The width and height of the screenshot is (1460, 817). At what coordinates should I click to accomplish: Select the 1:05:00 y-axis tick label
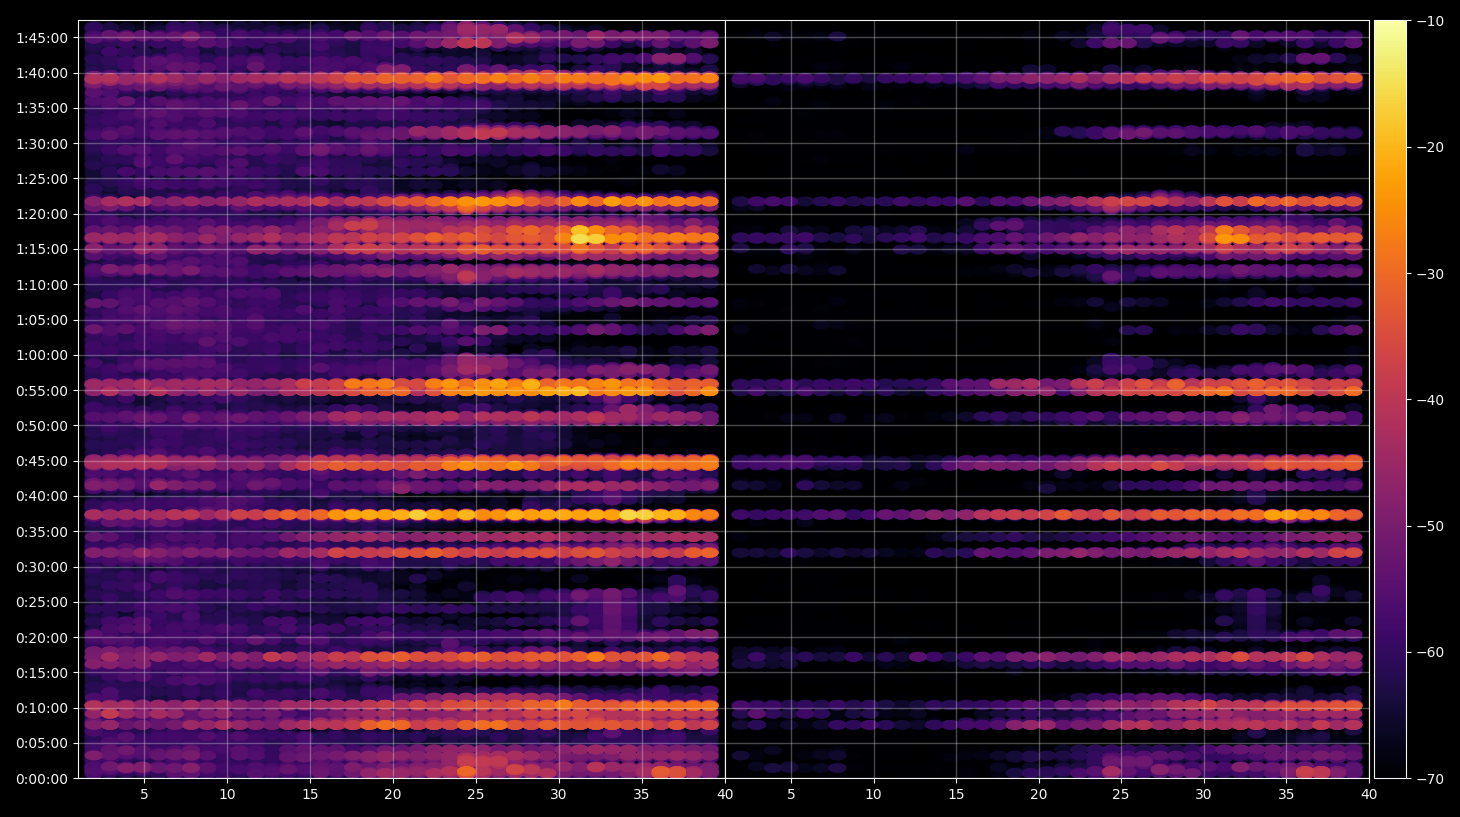click(x=42, y=320)
